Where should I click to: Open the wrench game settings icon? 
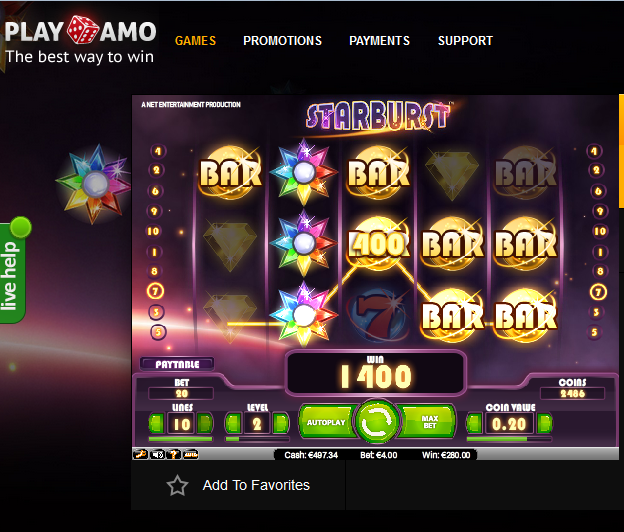[140, 454]
